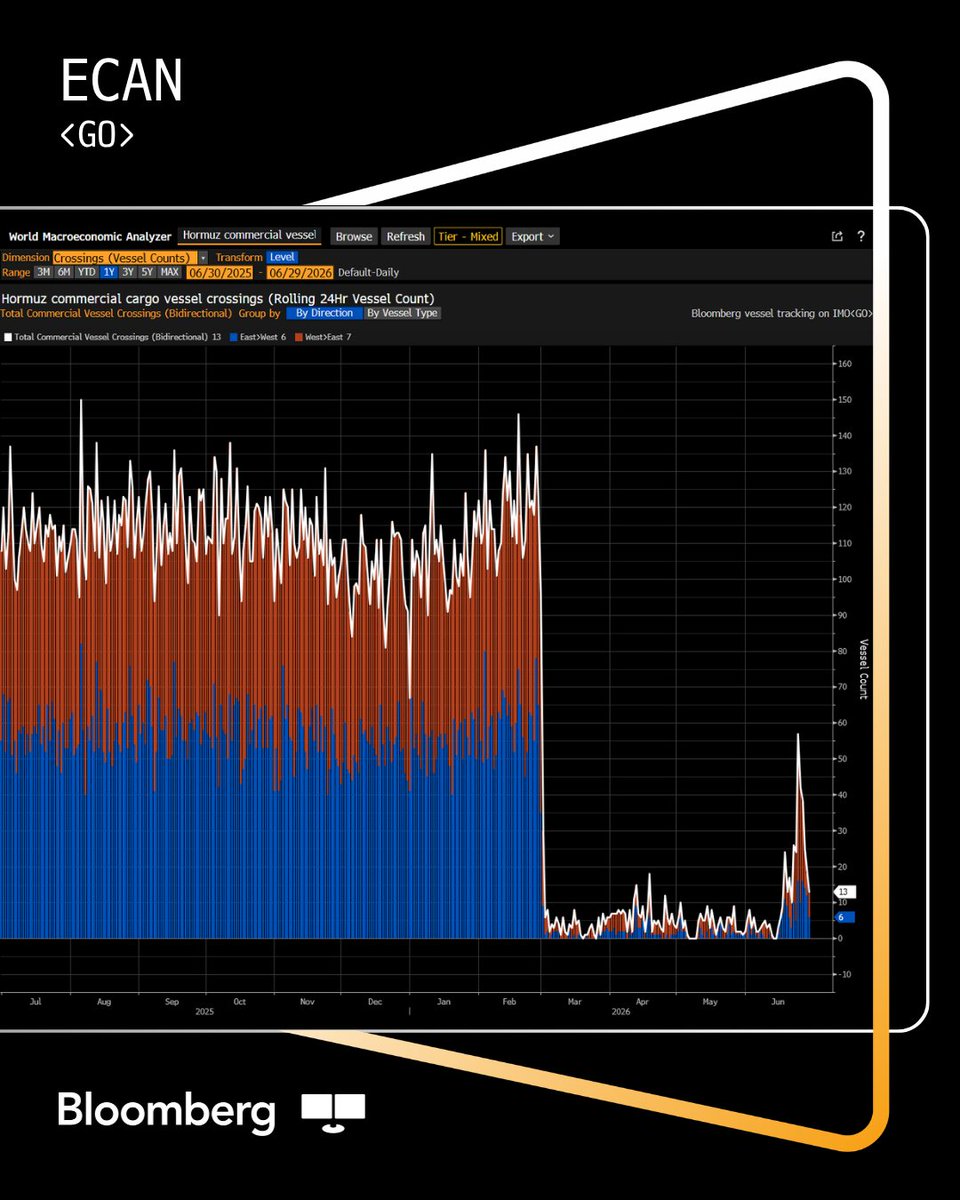Click the Refresh button
Image resolution: width=960 pixels, height=1200 pixels.
(x=406, y=237)
